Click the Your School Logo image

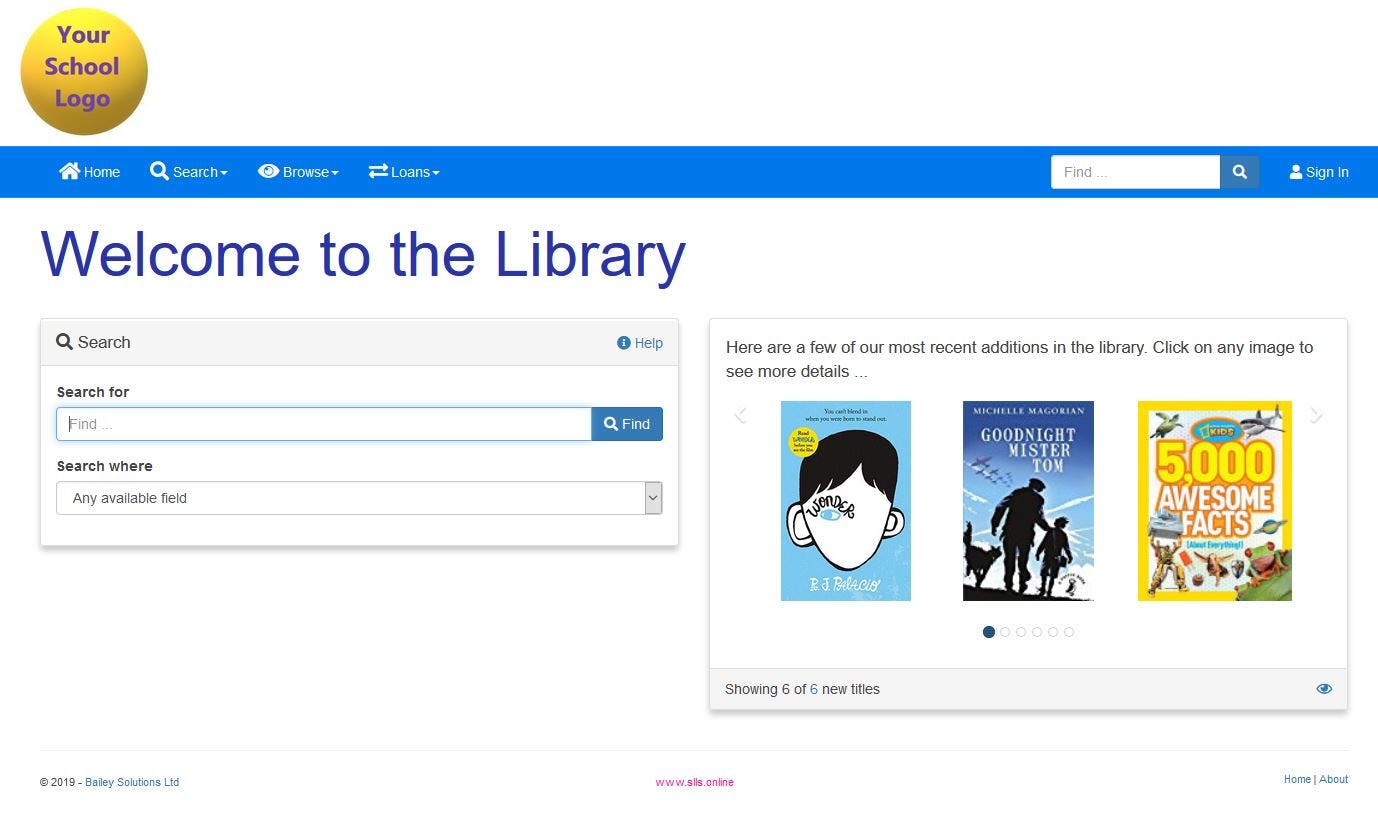(x=84, y=71)
